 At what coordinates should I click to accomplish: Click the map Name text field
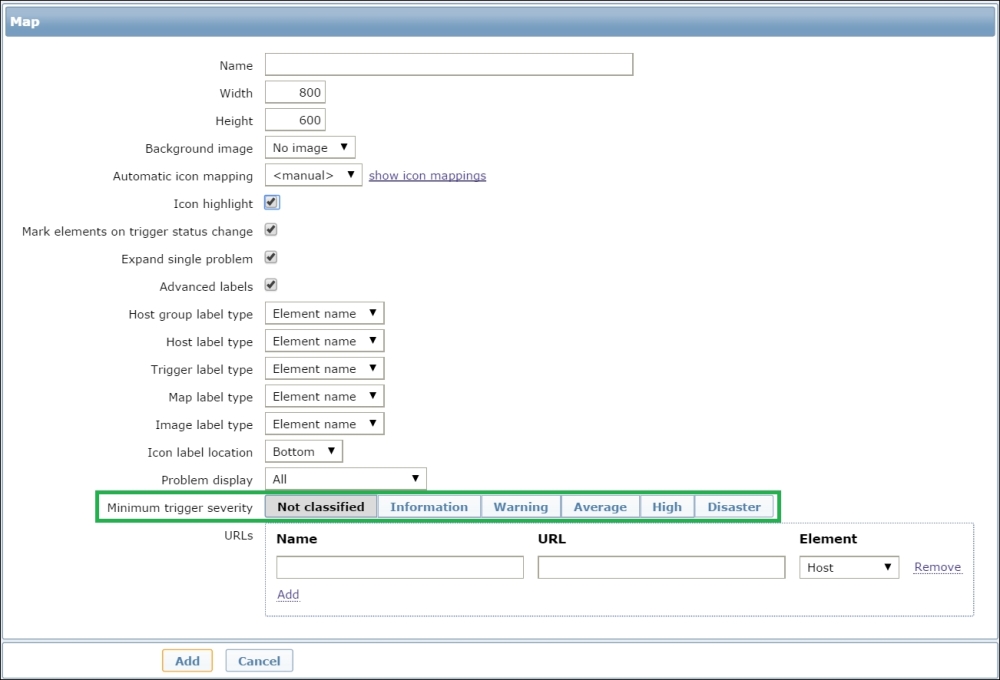coord(449,65)
